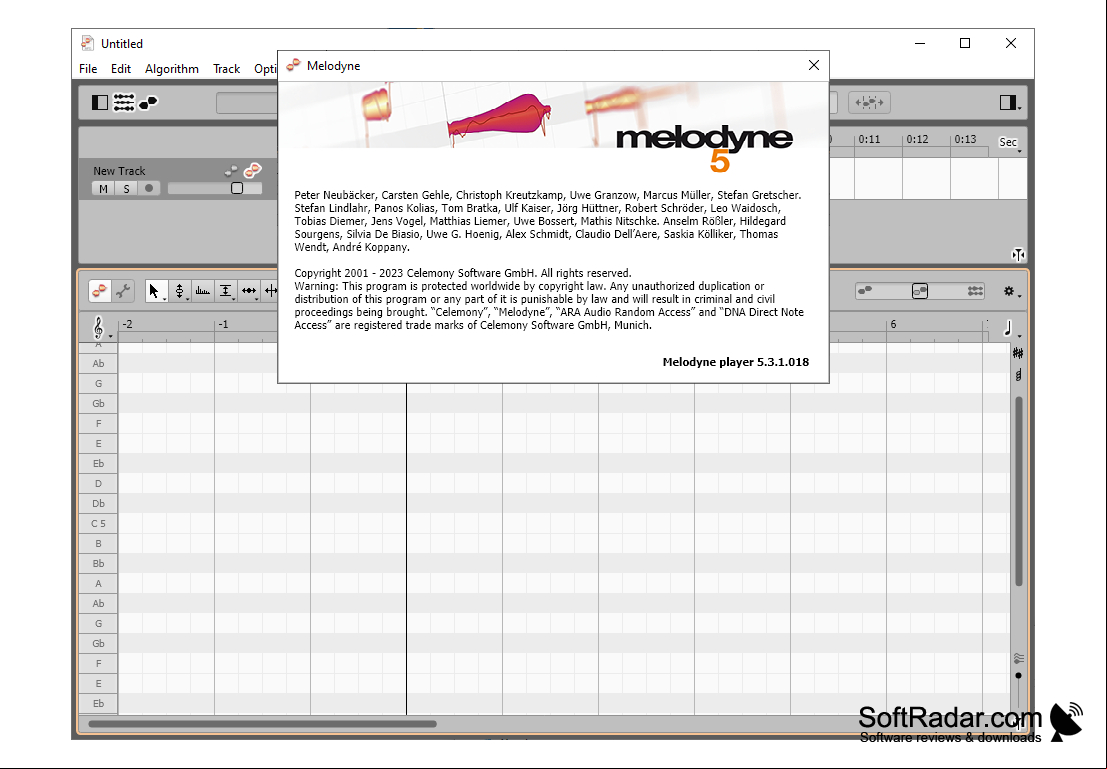Click the melodyne 5 logo banner
1107x769 pixels.
point(554,127)
